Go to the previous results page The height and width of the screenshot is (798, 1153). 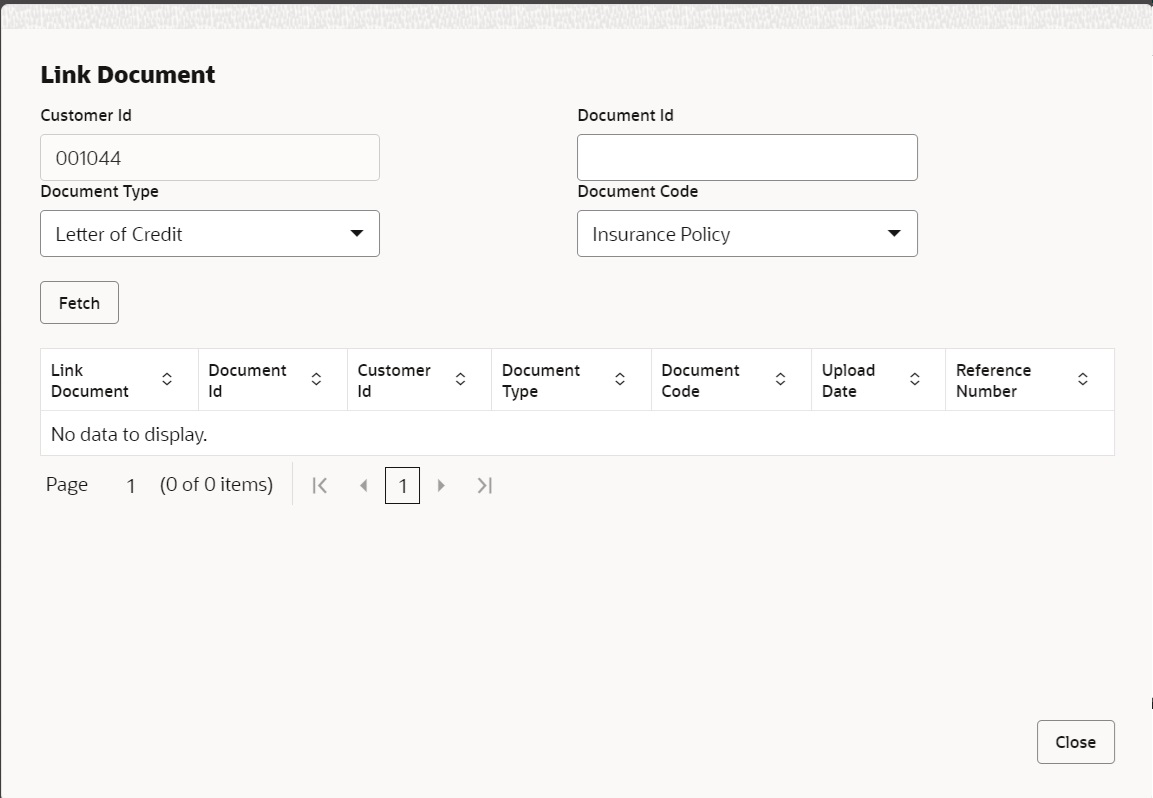(x=364, y=484)
